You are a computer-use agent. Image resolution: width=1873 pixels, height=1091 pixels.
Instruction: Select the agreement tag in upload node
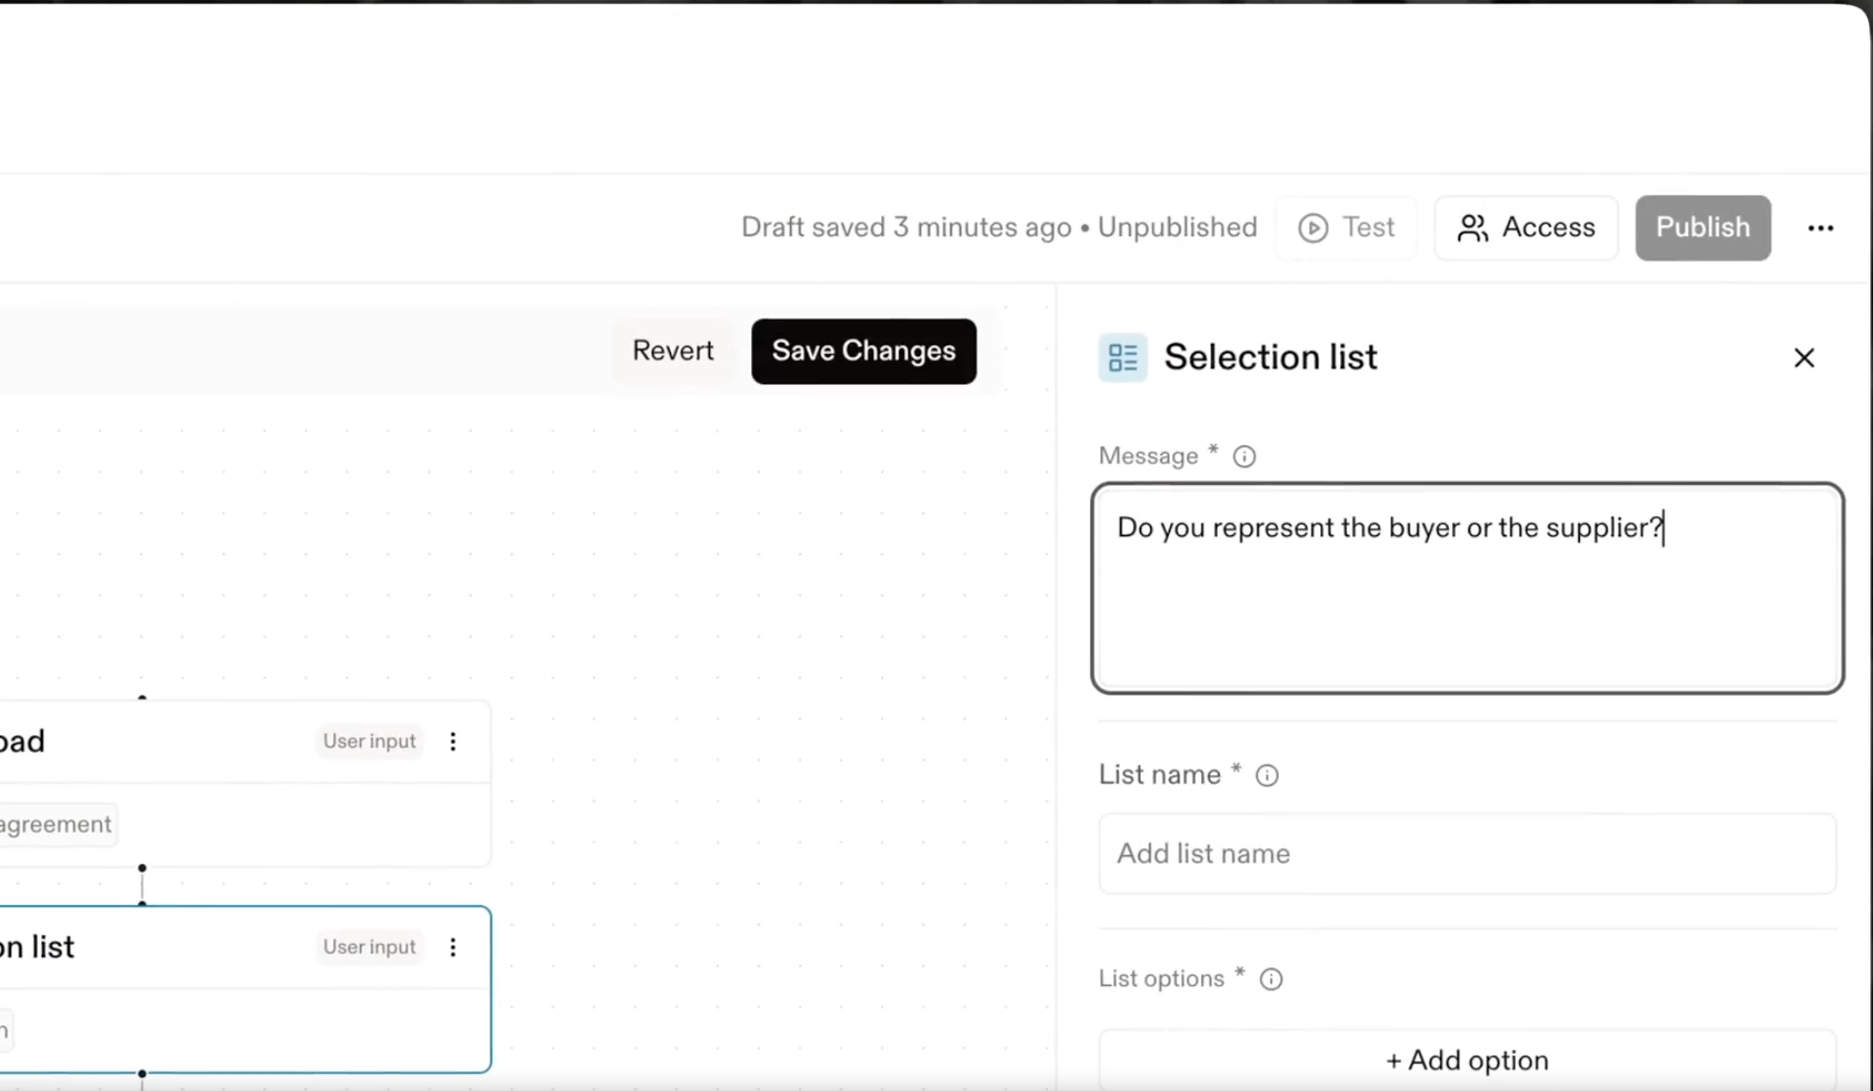pos(56,825)
